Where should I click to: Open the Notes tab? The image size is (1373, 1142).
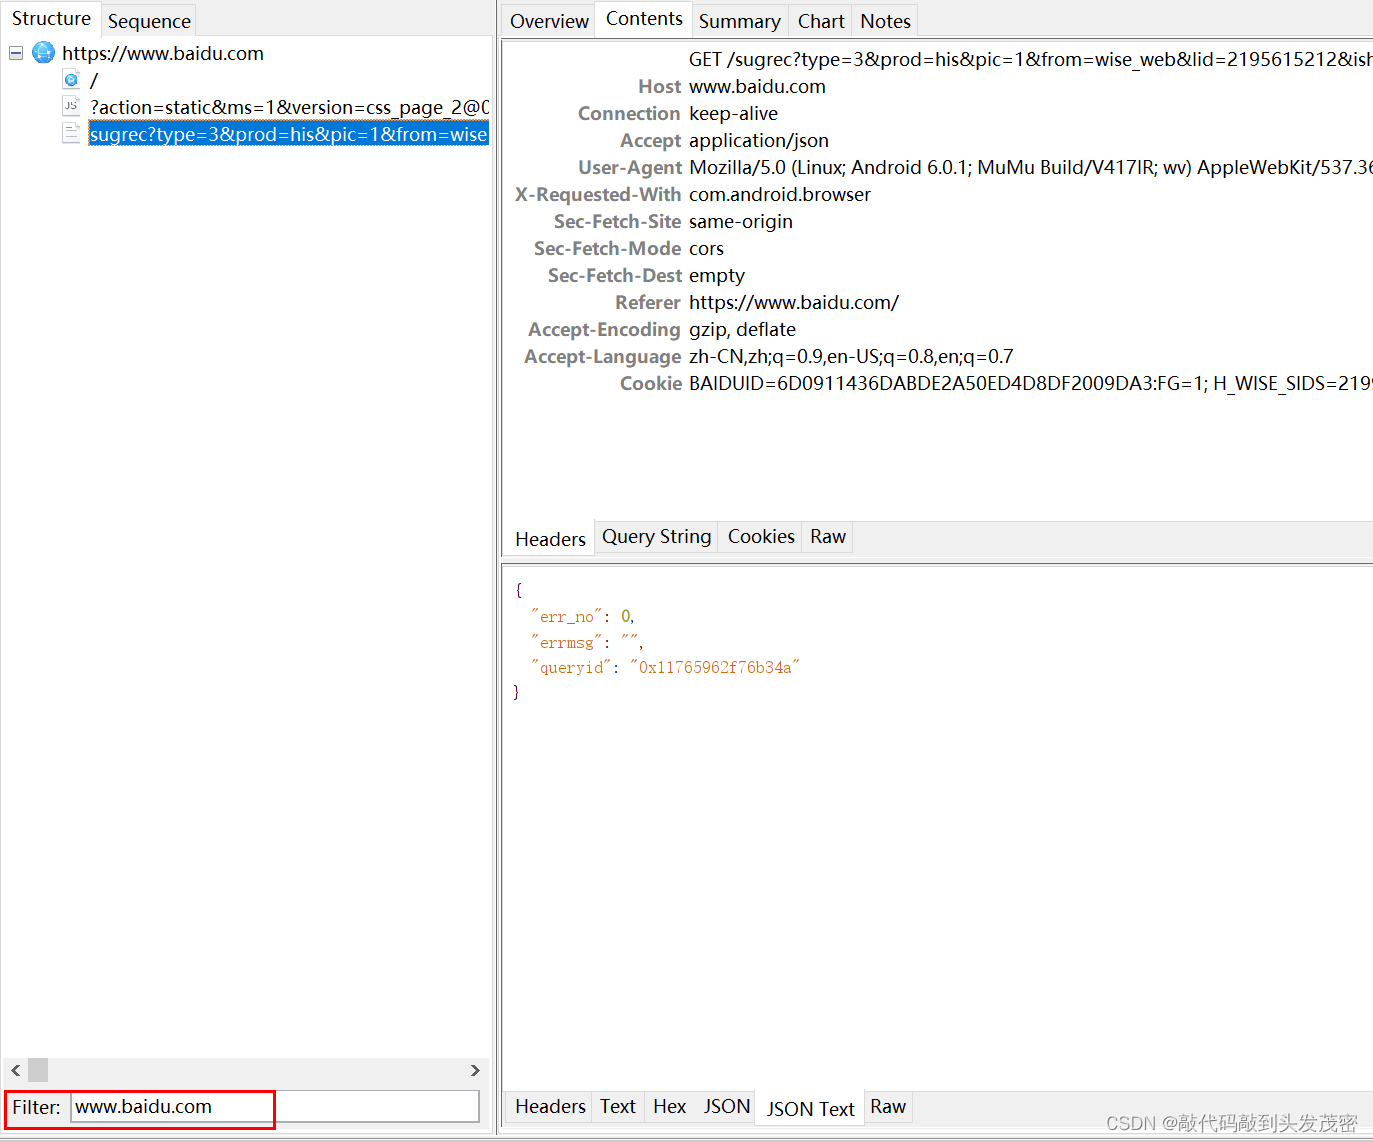tap(885, 21)
